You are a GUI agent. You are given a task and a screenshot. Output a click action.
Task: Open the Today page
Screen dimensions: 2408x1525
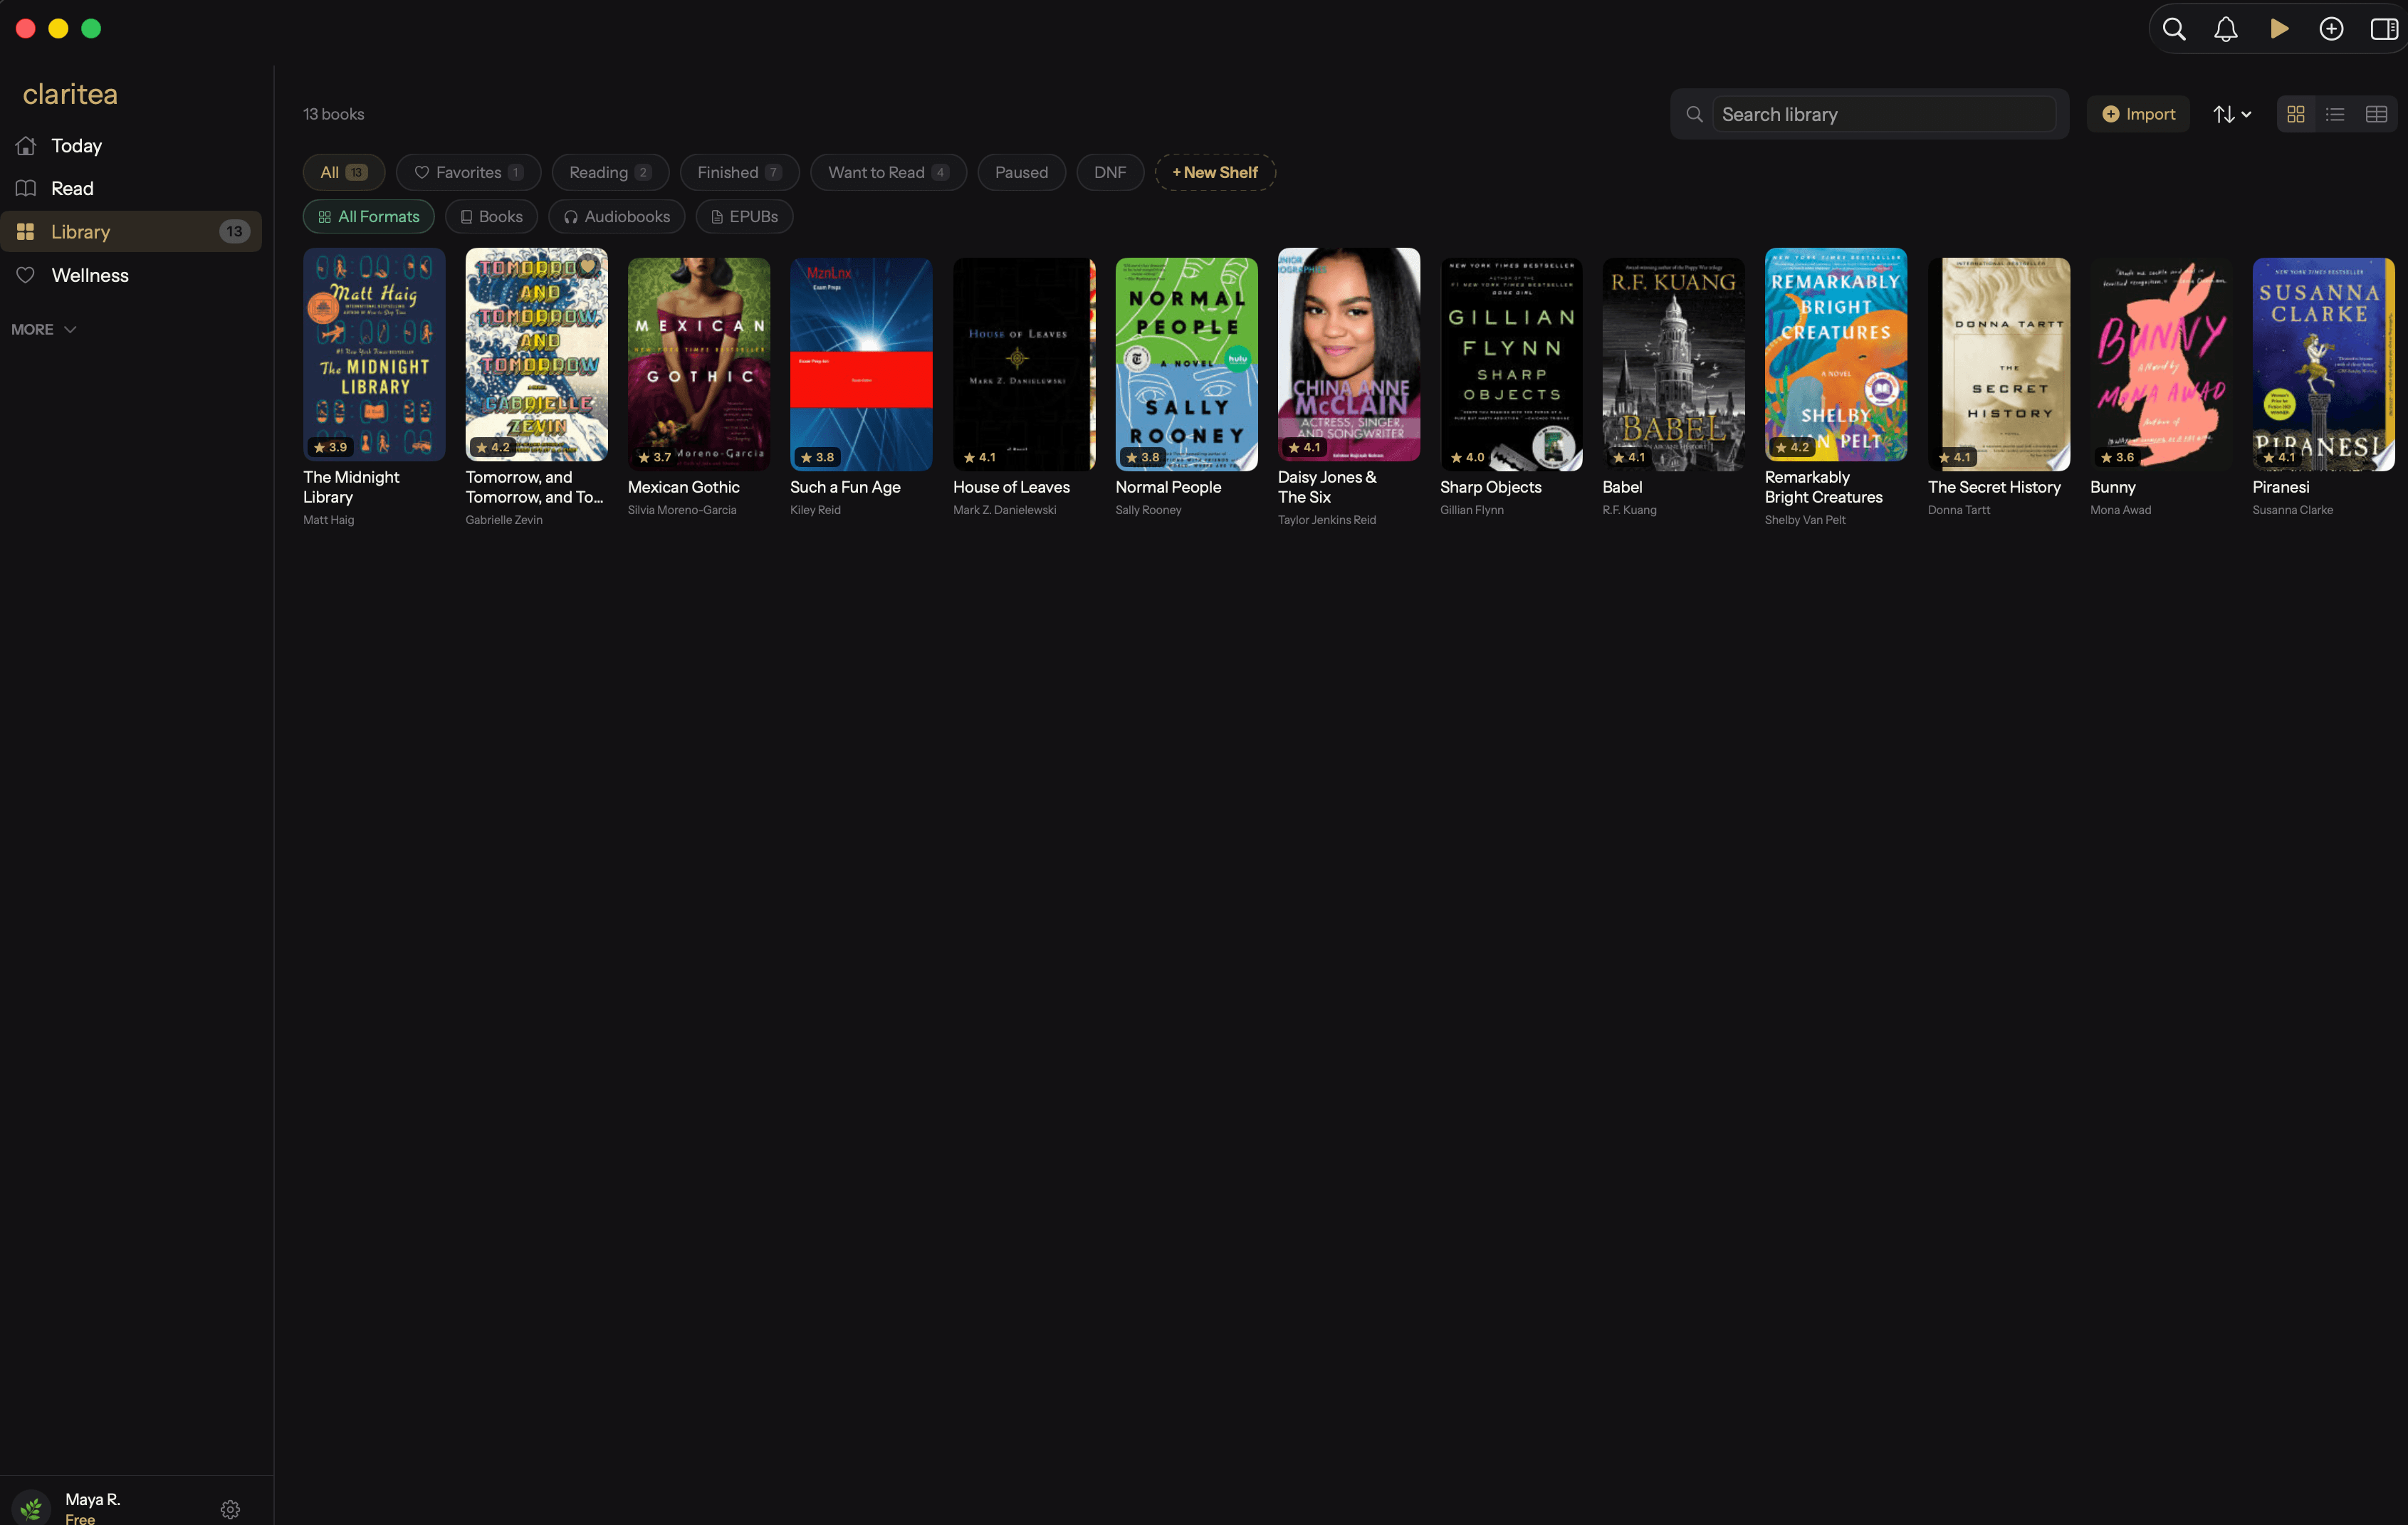pyautogui.click(x=131, y=146)
